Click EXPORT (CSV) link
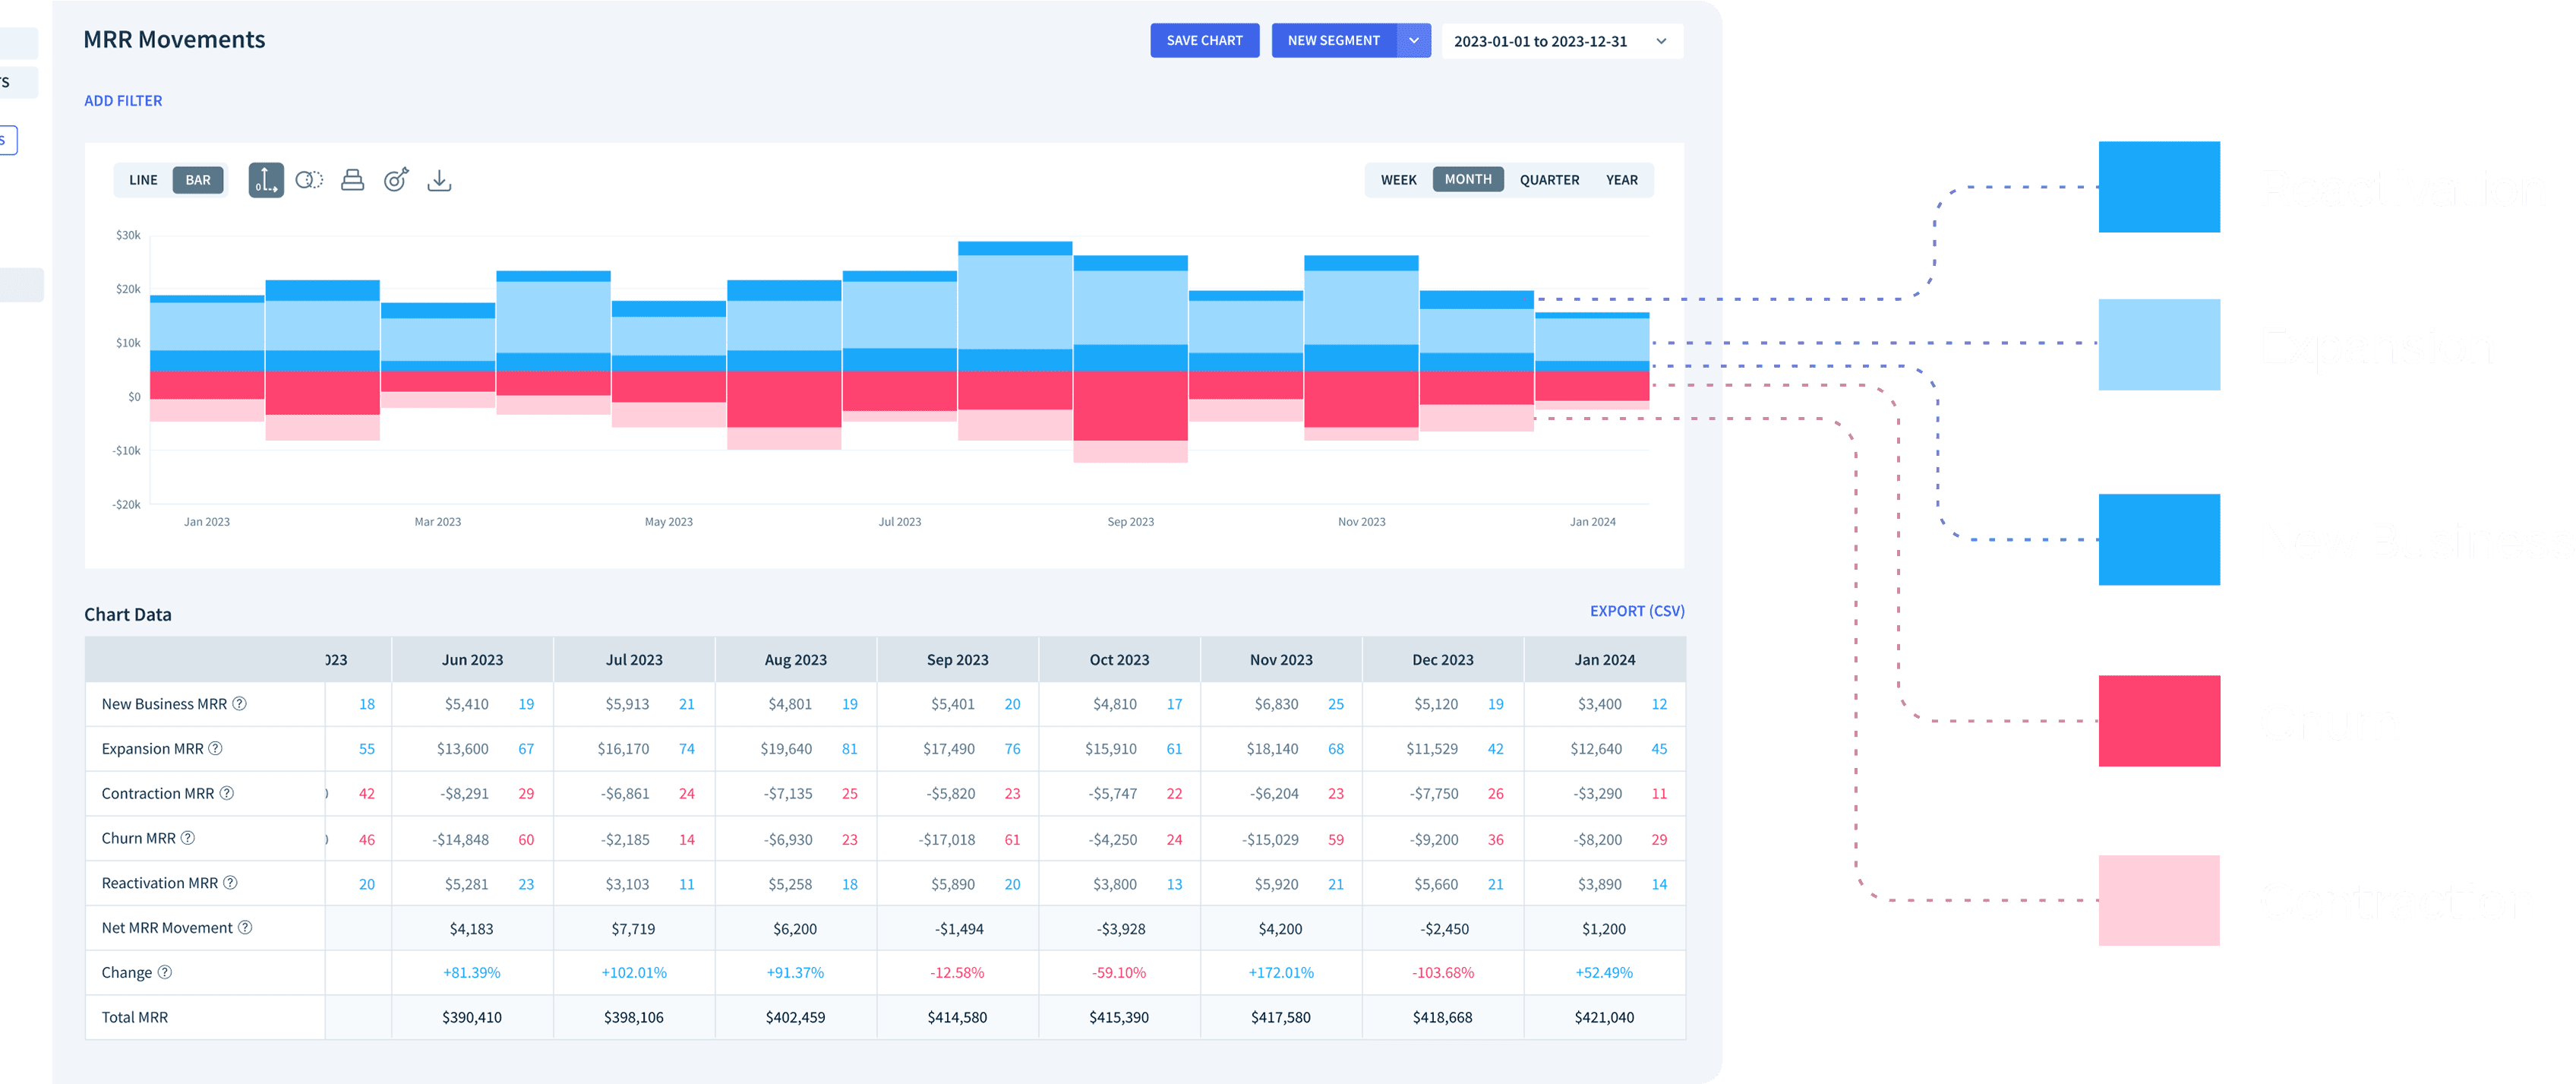This screenshot has height=1084, width=2576. [x=1636, y=611]
